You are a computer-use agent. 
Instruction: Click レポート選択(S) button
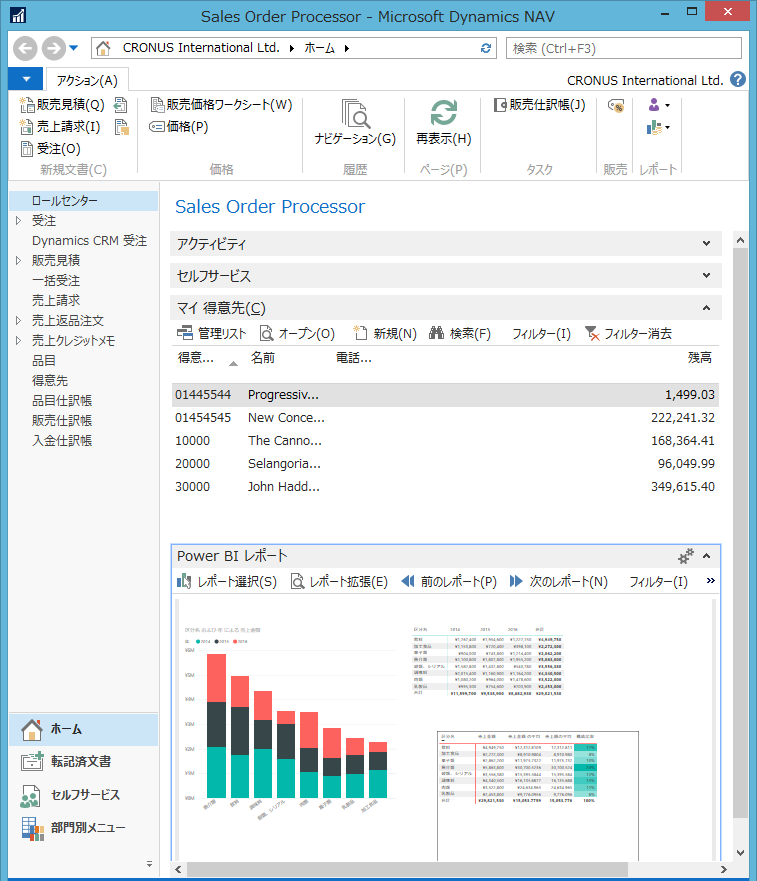pyautogui.click(x=227, y=582)
